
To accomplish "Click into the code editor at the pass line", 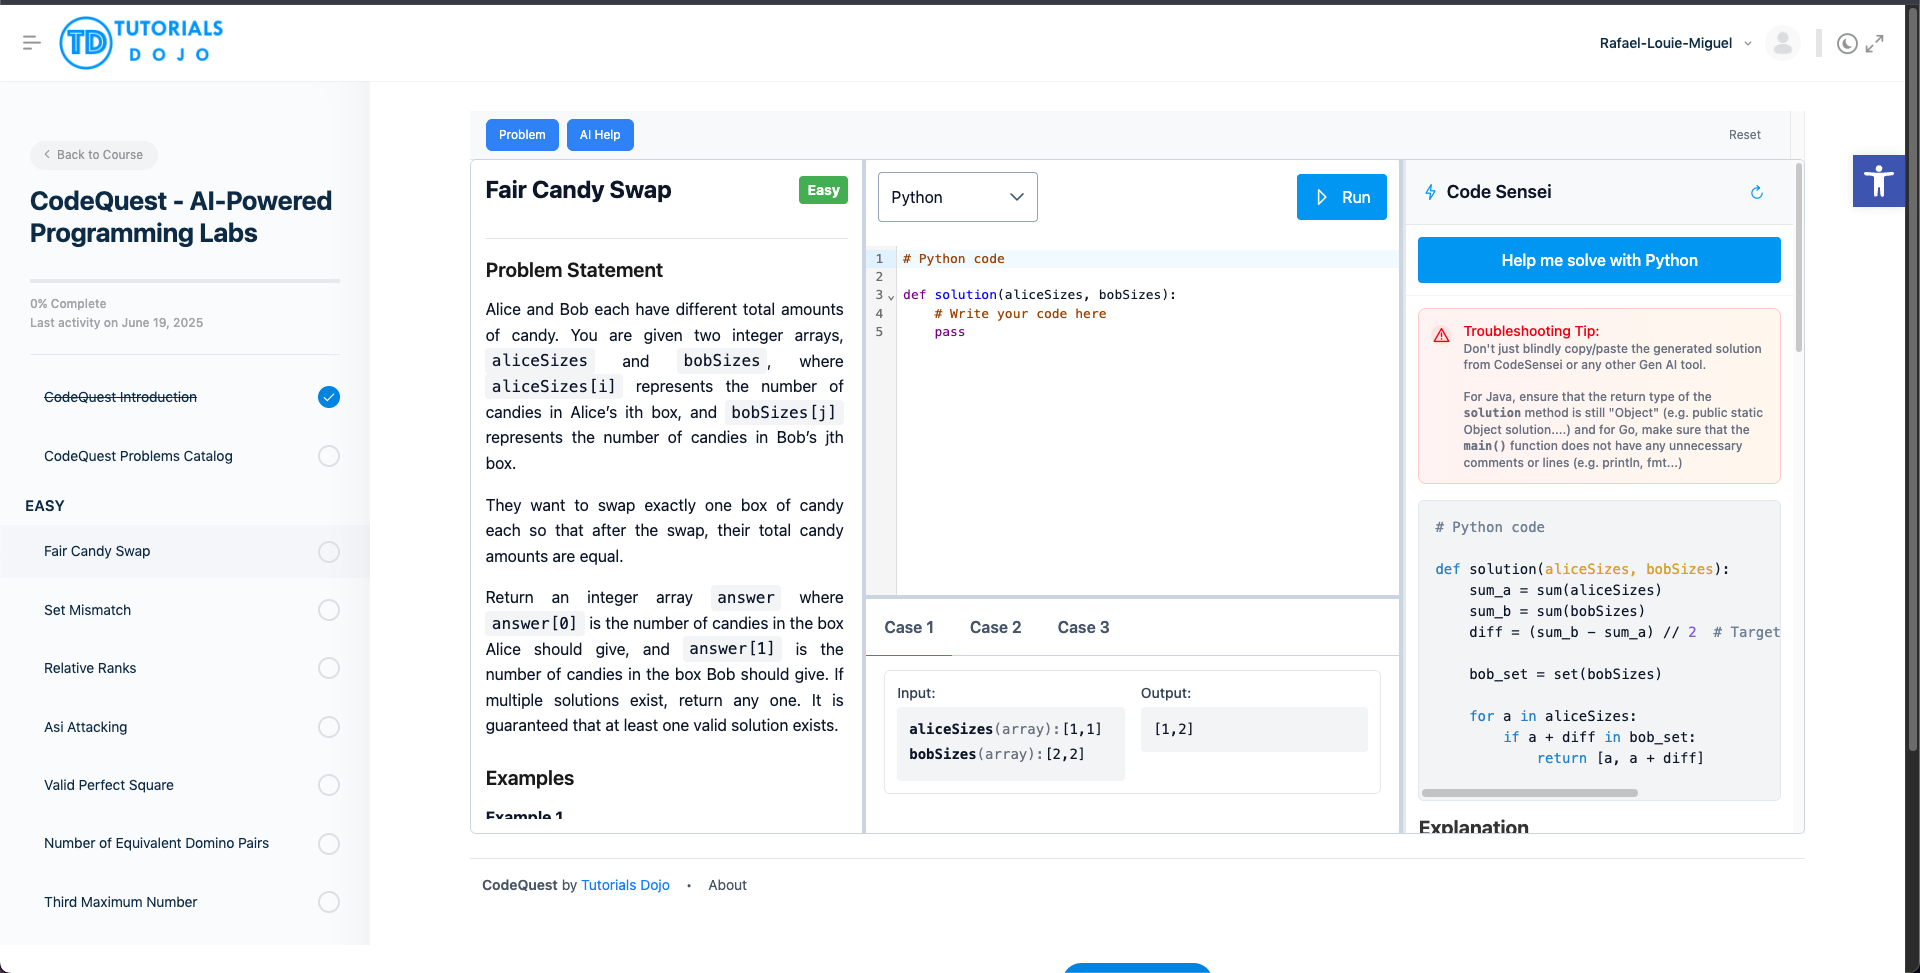I will 950,332.
